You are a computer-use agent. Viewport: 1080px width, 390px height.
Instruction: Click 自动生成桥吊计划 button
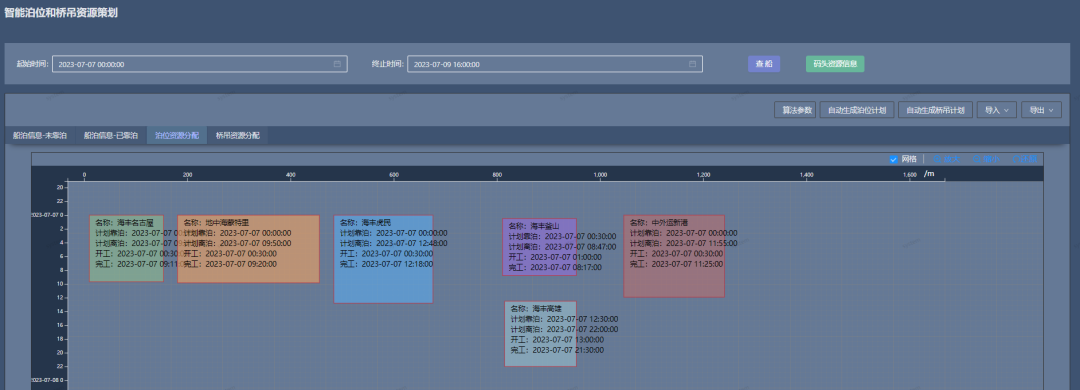(935, 110)
